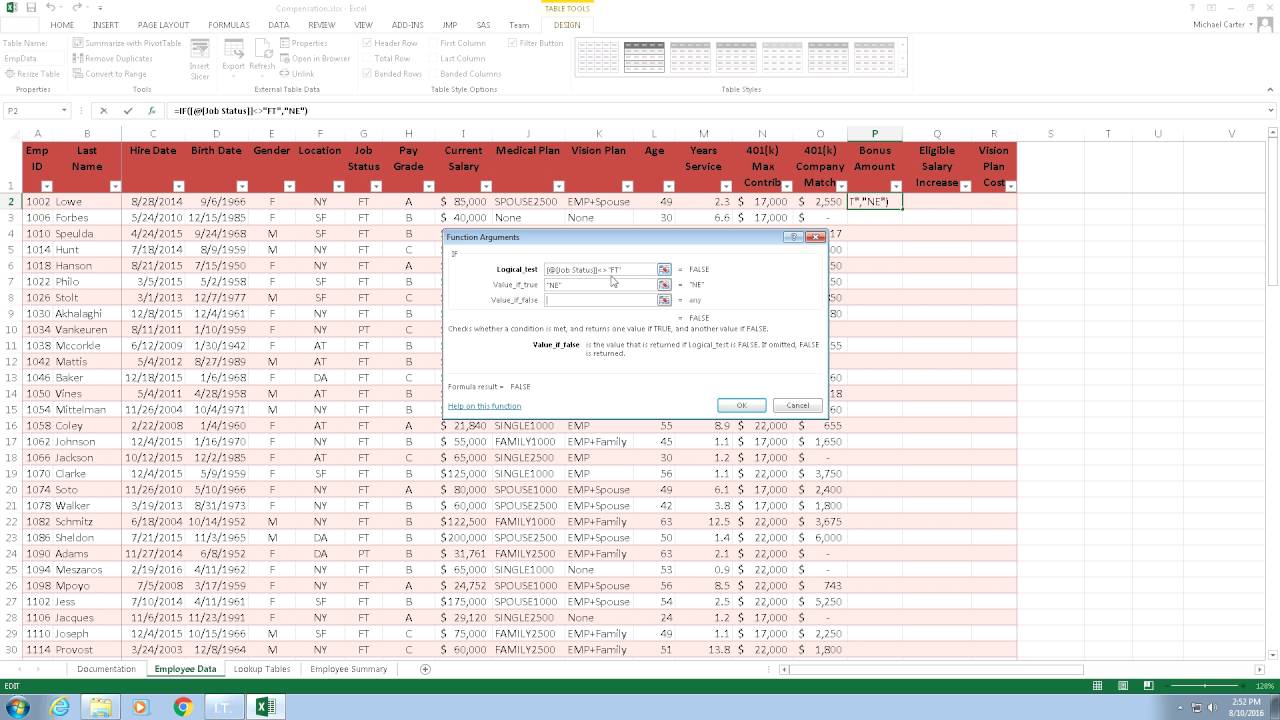Expand the Name Box dropdown arrow
Screen dimensions: 1280x720
[x=64, y=111]
